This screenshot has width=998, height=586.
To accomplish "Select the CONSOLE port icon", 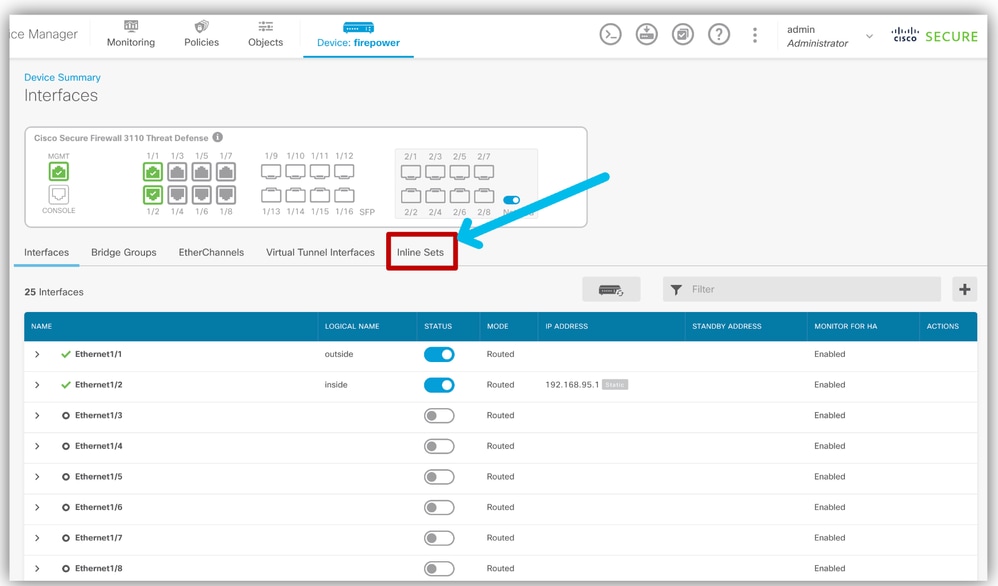I will pyautogui.click(x=59, y=194).
